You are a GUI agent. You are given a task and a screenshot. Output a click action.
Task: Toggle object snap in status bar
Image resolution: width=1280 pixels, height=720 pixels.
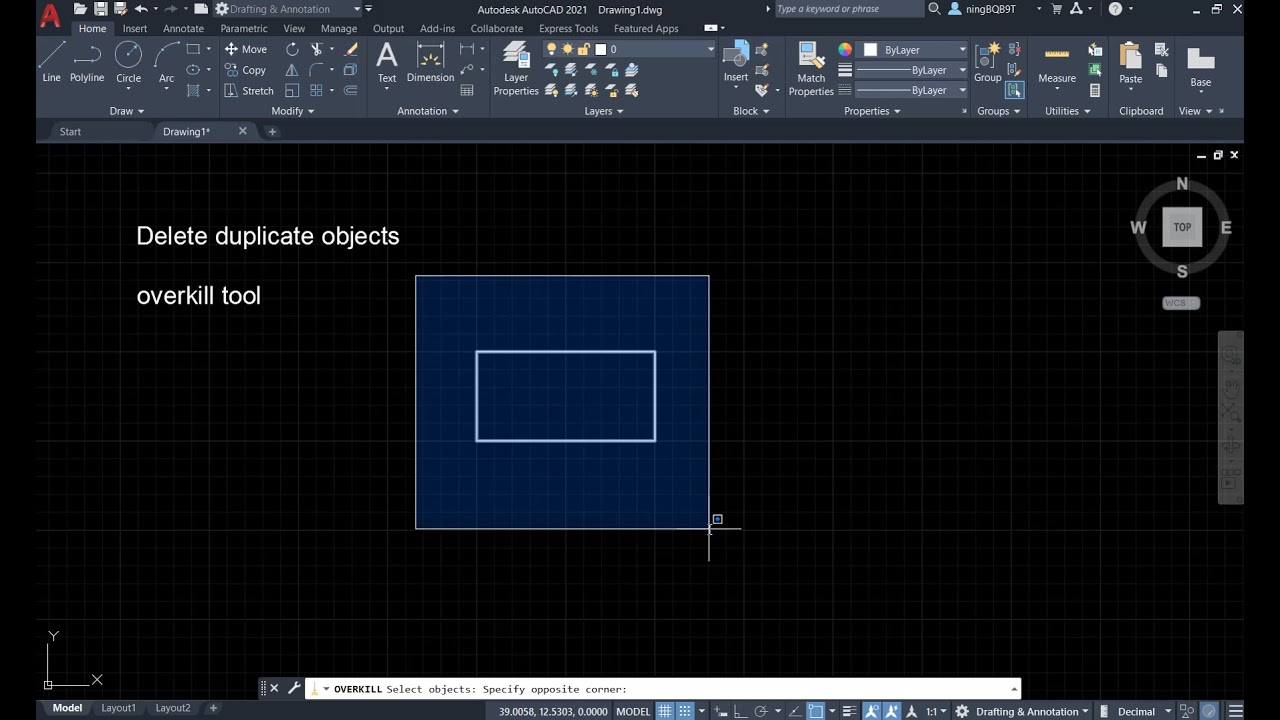(816, 711)
